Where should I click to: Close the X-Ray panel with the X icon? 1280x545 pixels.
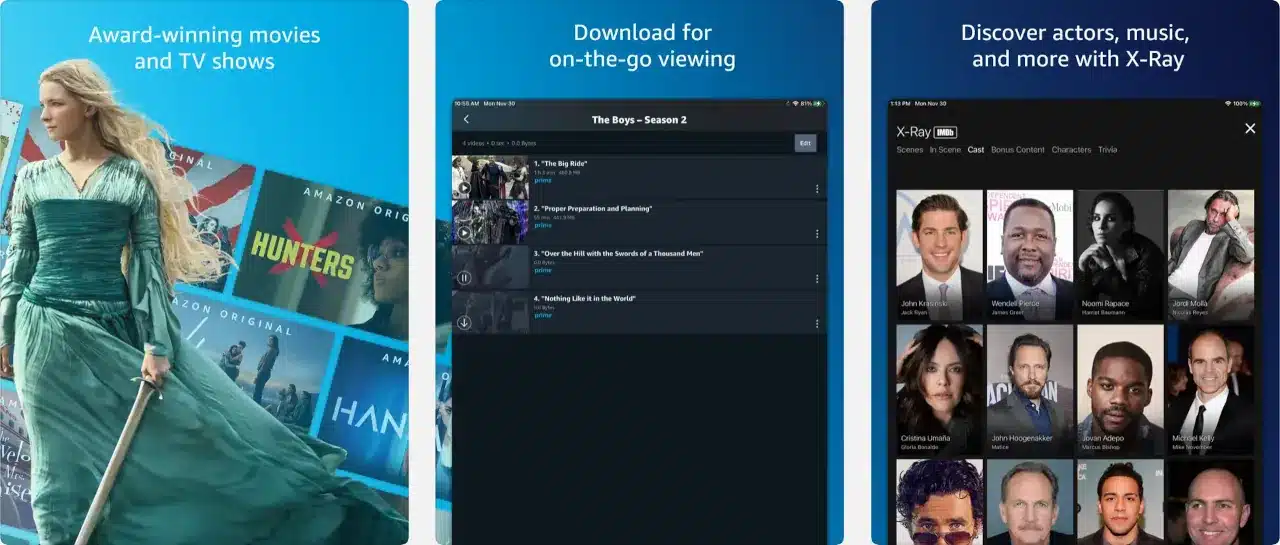tap(1250, 128)
